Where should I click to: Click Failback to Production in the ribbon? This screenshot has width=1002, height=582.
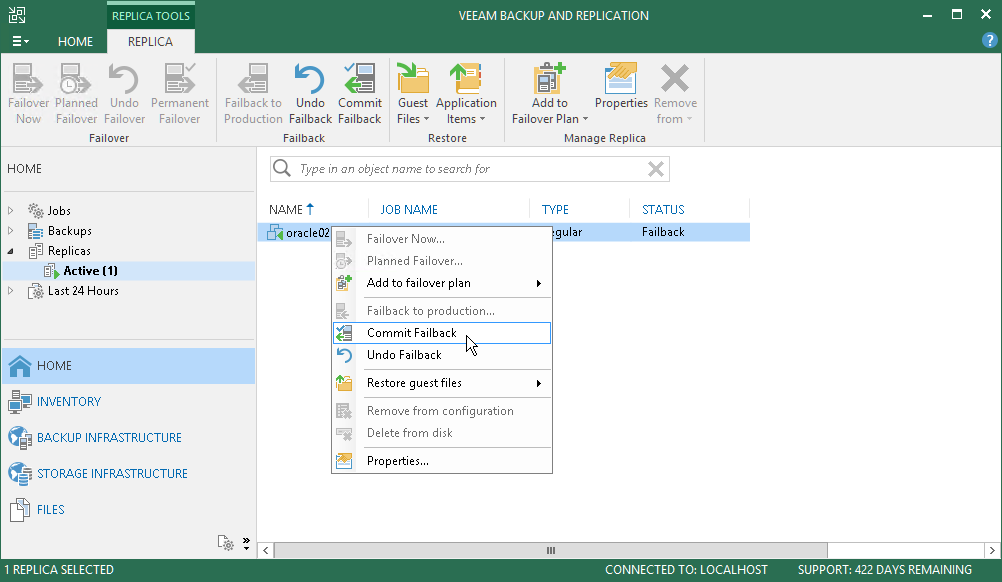click(253, 93)
